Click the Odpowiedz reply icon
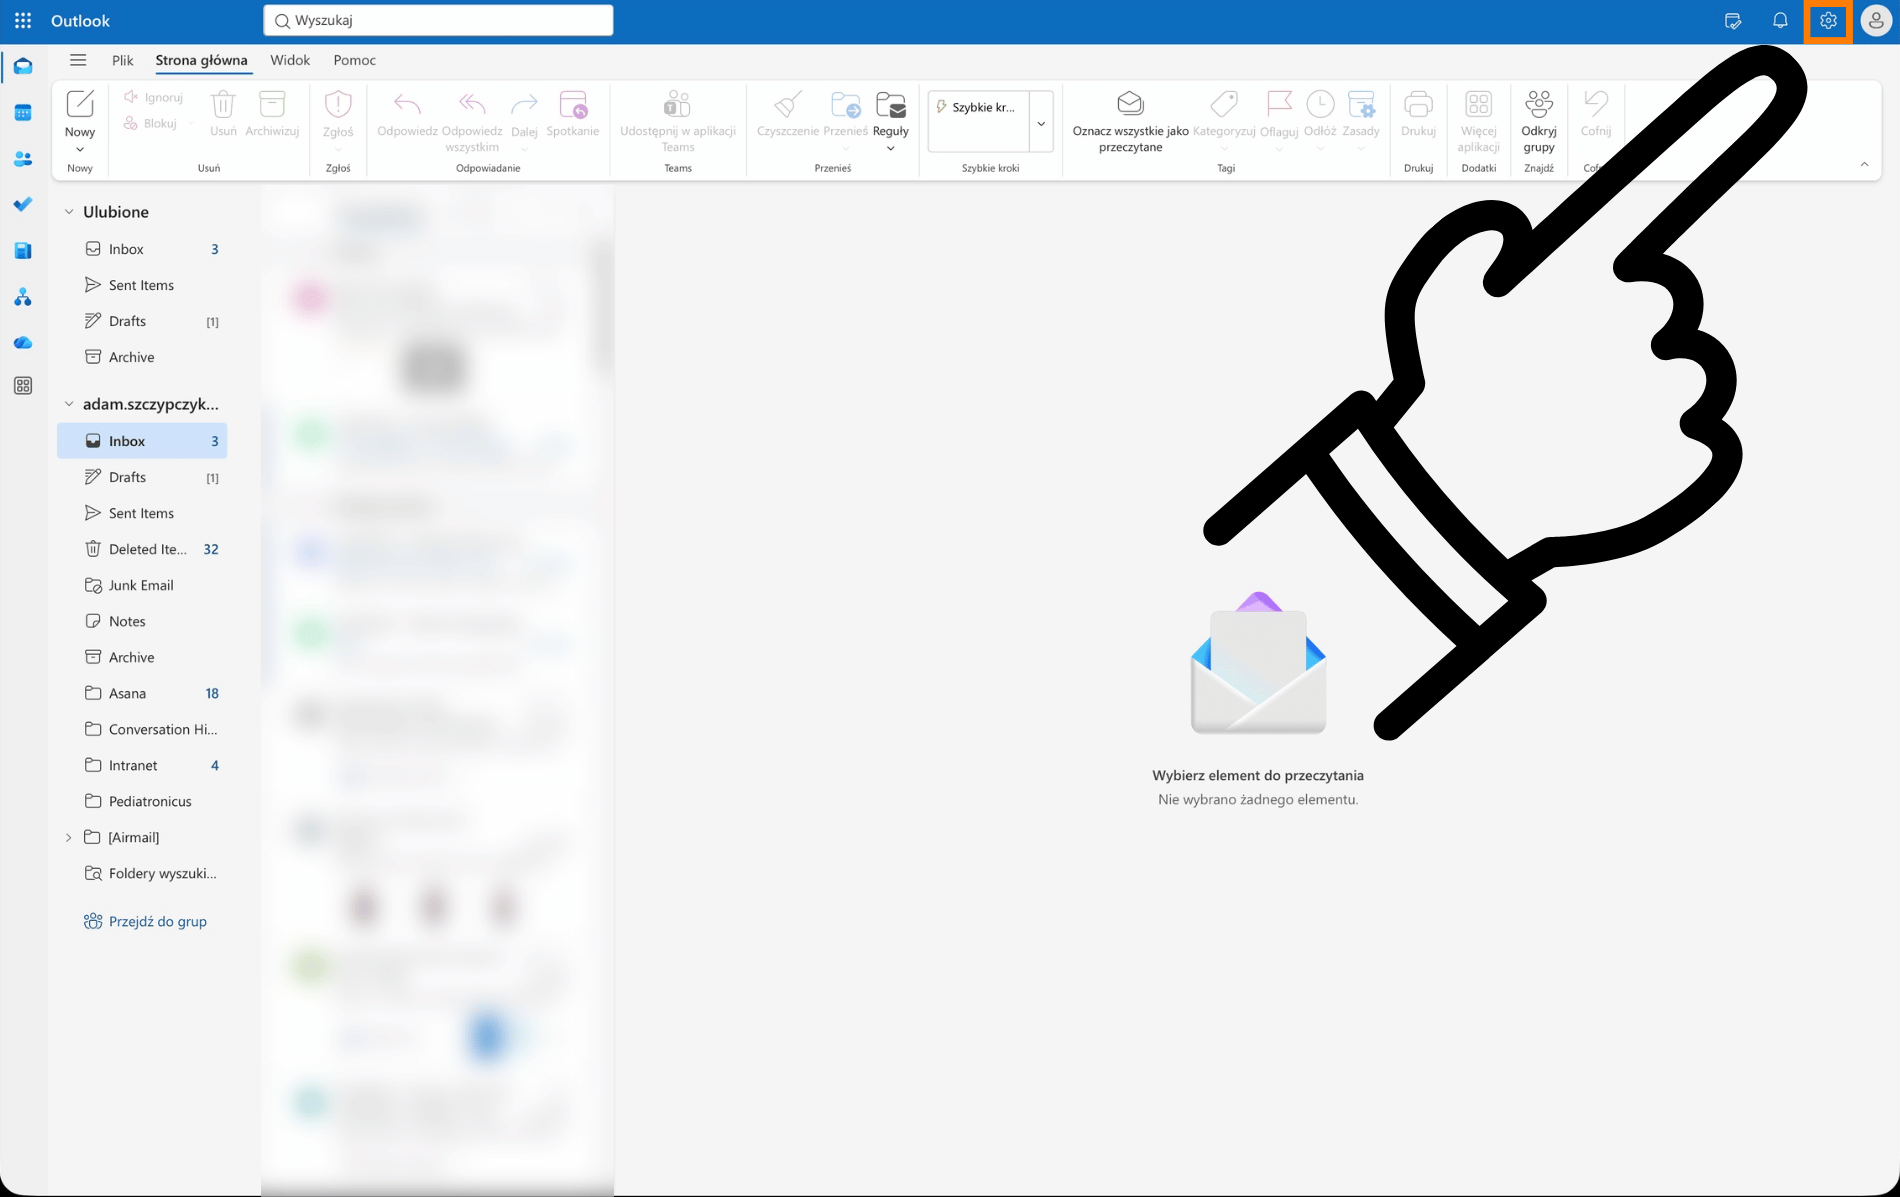 click(407, 104)
